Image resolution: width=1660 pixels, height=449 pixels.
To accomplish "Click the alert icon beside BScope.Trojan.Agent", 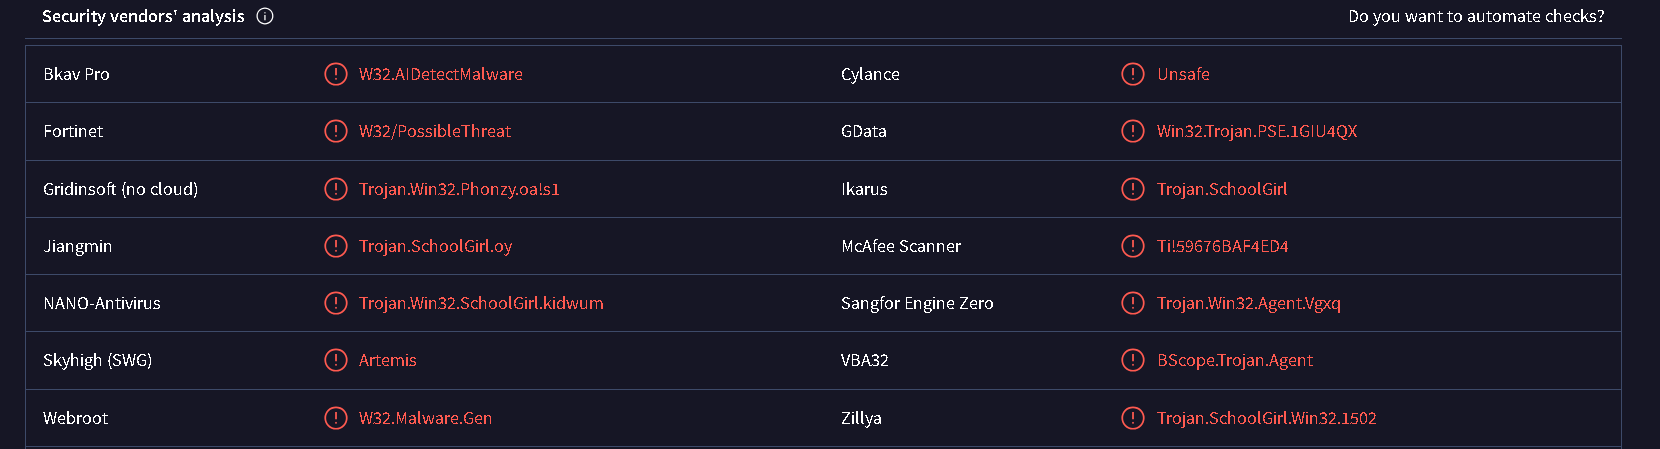I will [x=1133, y=360].
